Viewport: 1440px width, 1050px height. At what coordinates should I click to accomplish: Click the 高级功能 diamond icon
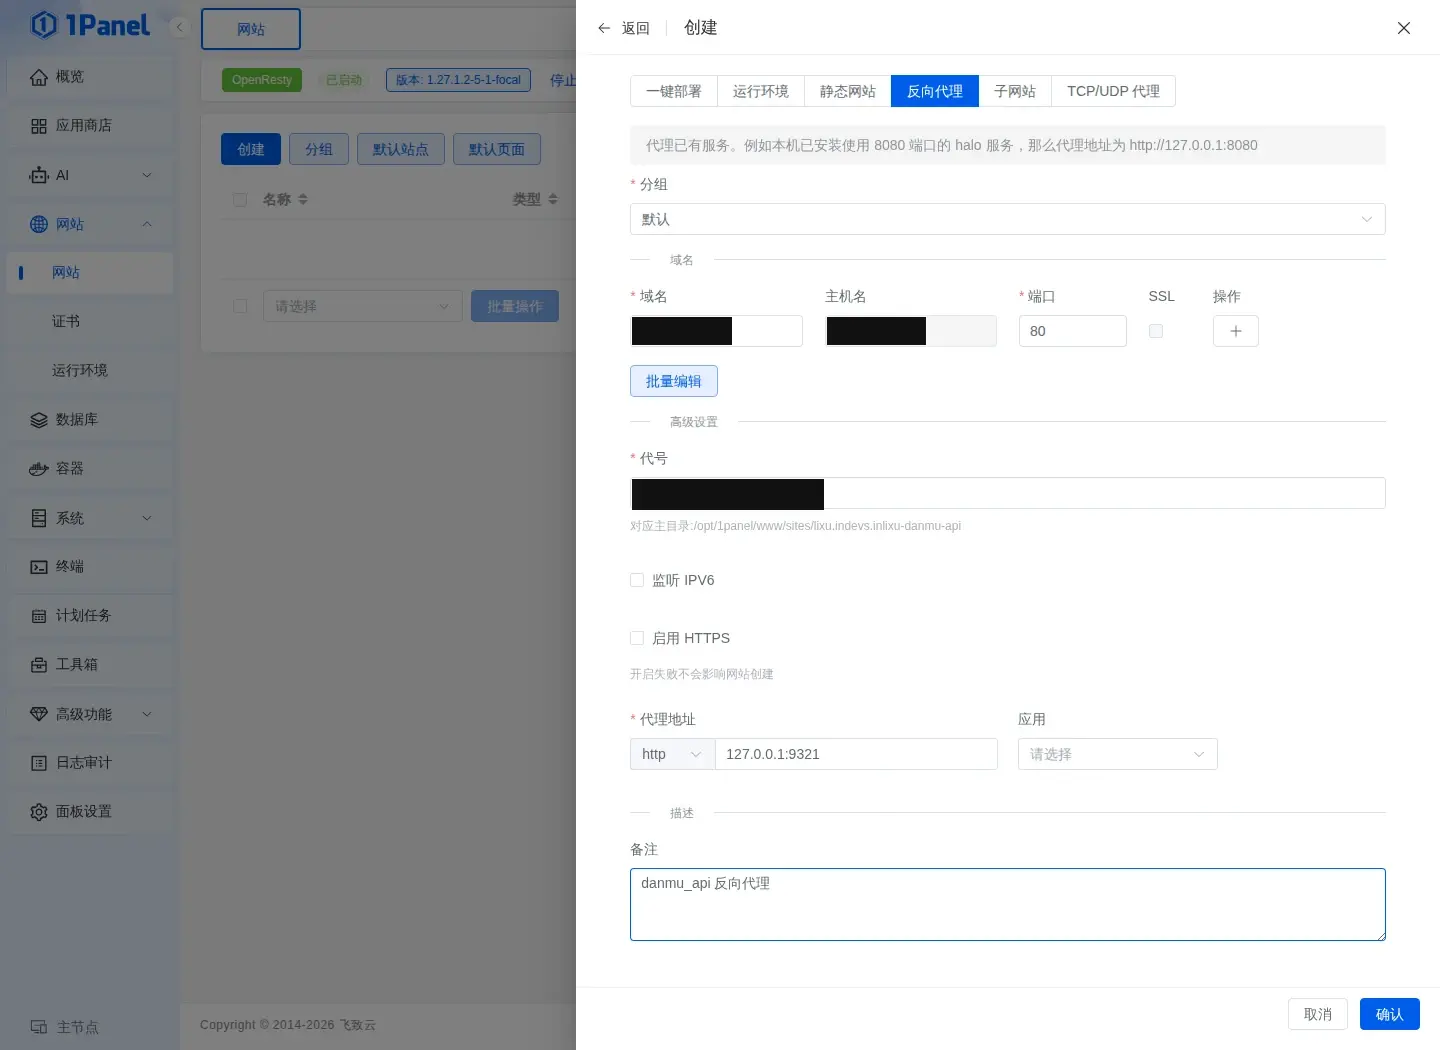click(x=39, y=714)
